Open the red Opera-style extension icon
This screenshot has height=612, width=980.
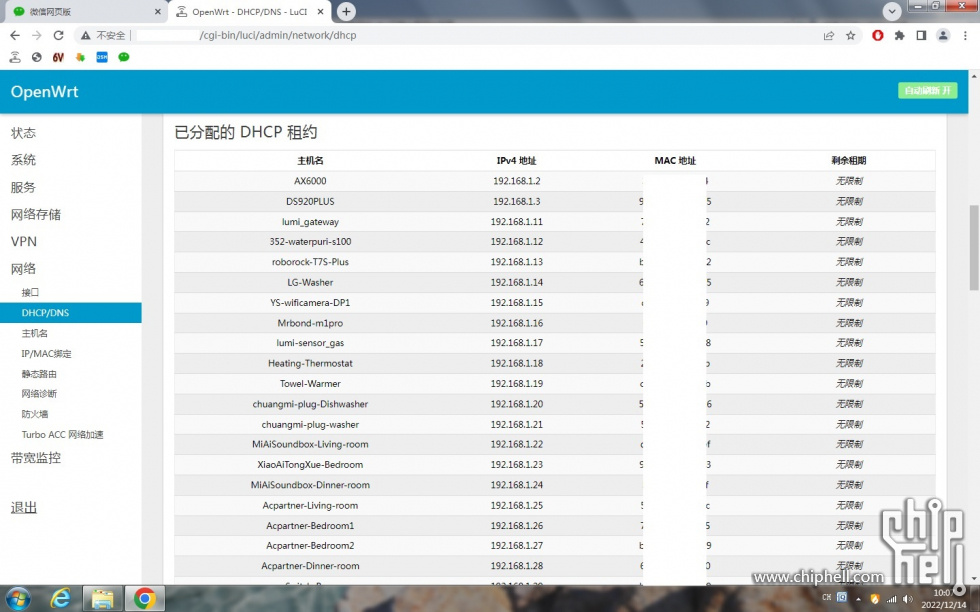[878, 36]
